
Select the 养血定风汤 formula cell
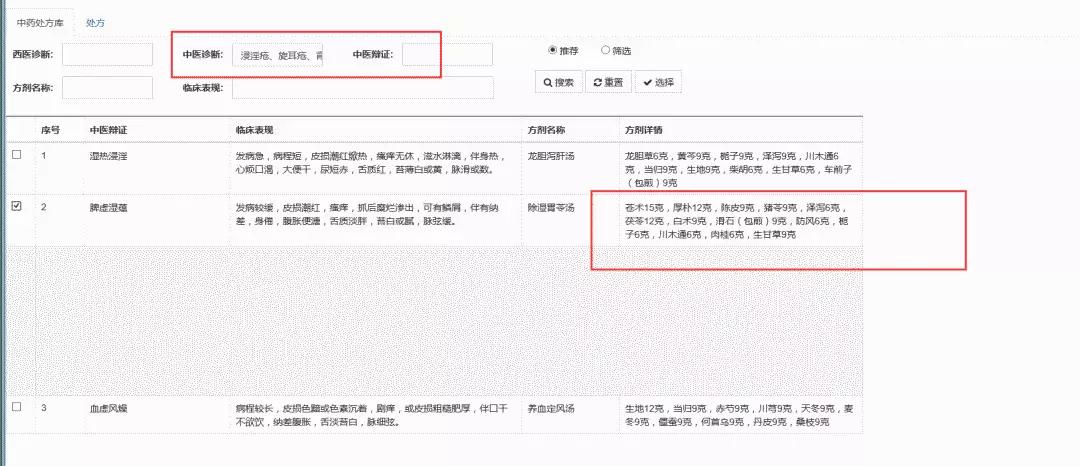(x=551, y=409)
